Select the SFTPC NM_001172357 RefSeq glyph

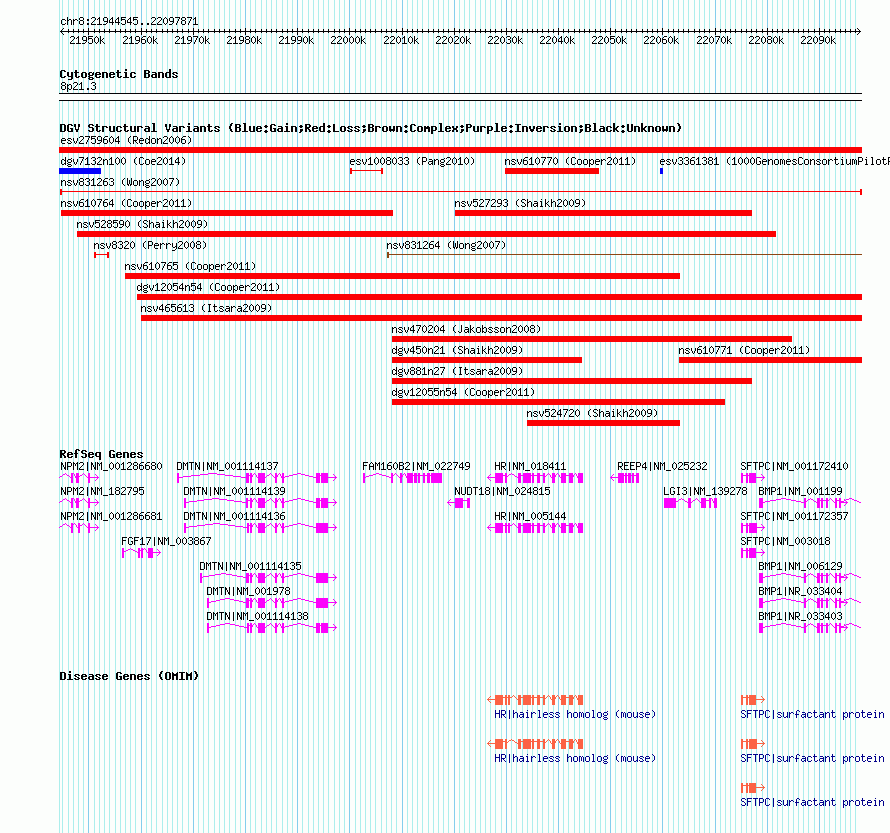[753, 528]
